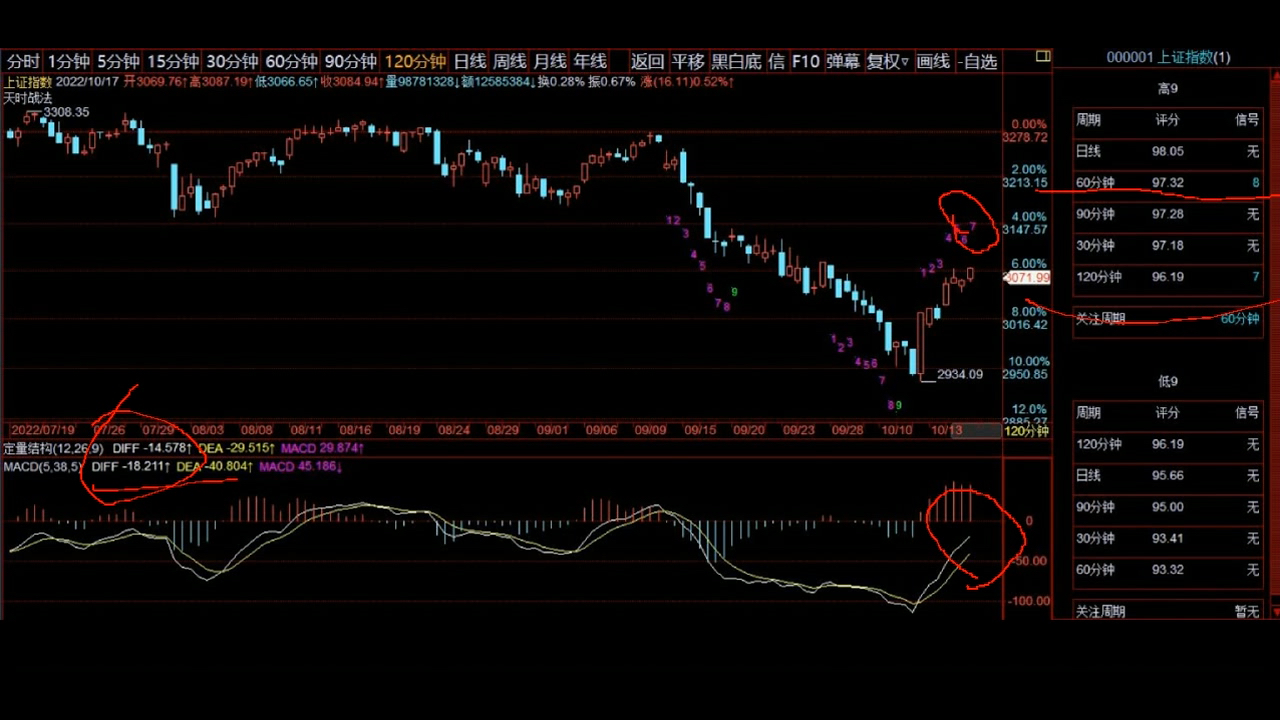Screen dimensions: 1280x720
Task: Click the 000001 上证指数(1) title
Action: [x=1168, y=57]
